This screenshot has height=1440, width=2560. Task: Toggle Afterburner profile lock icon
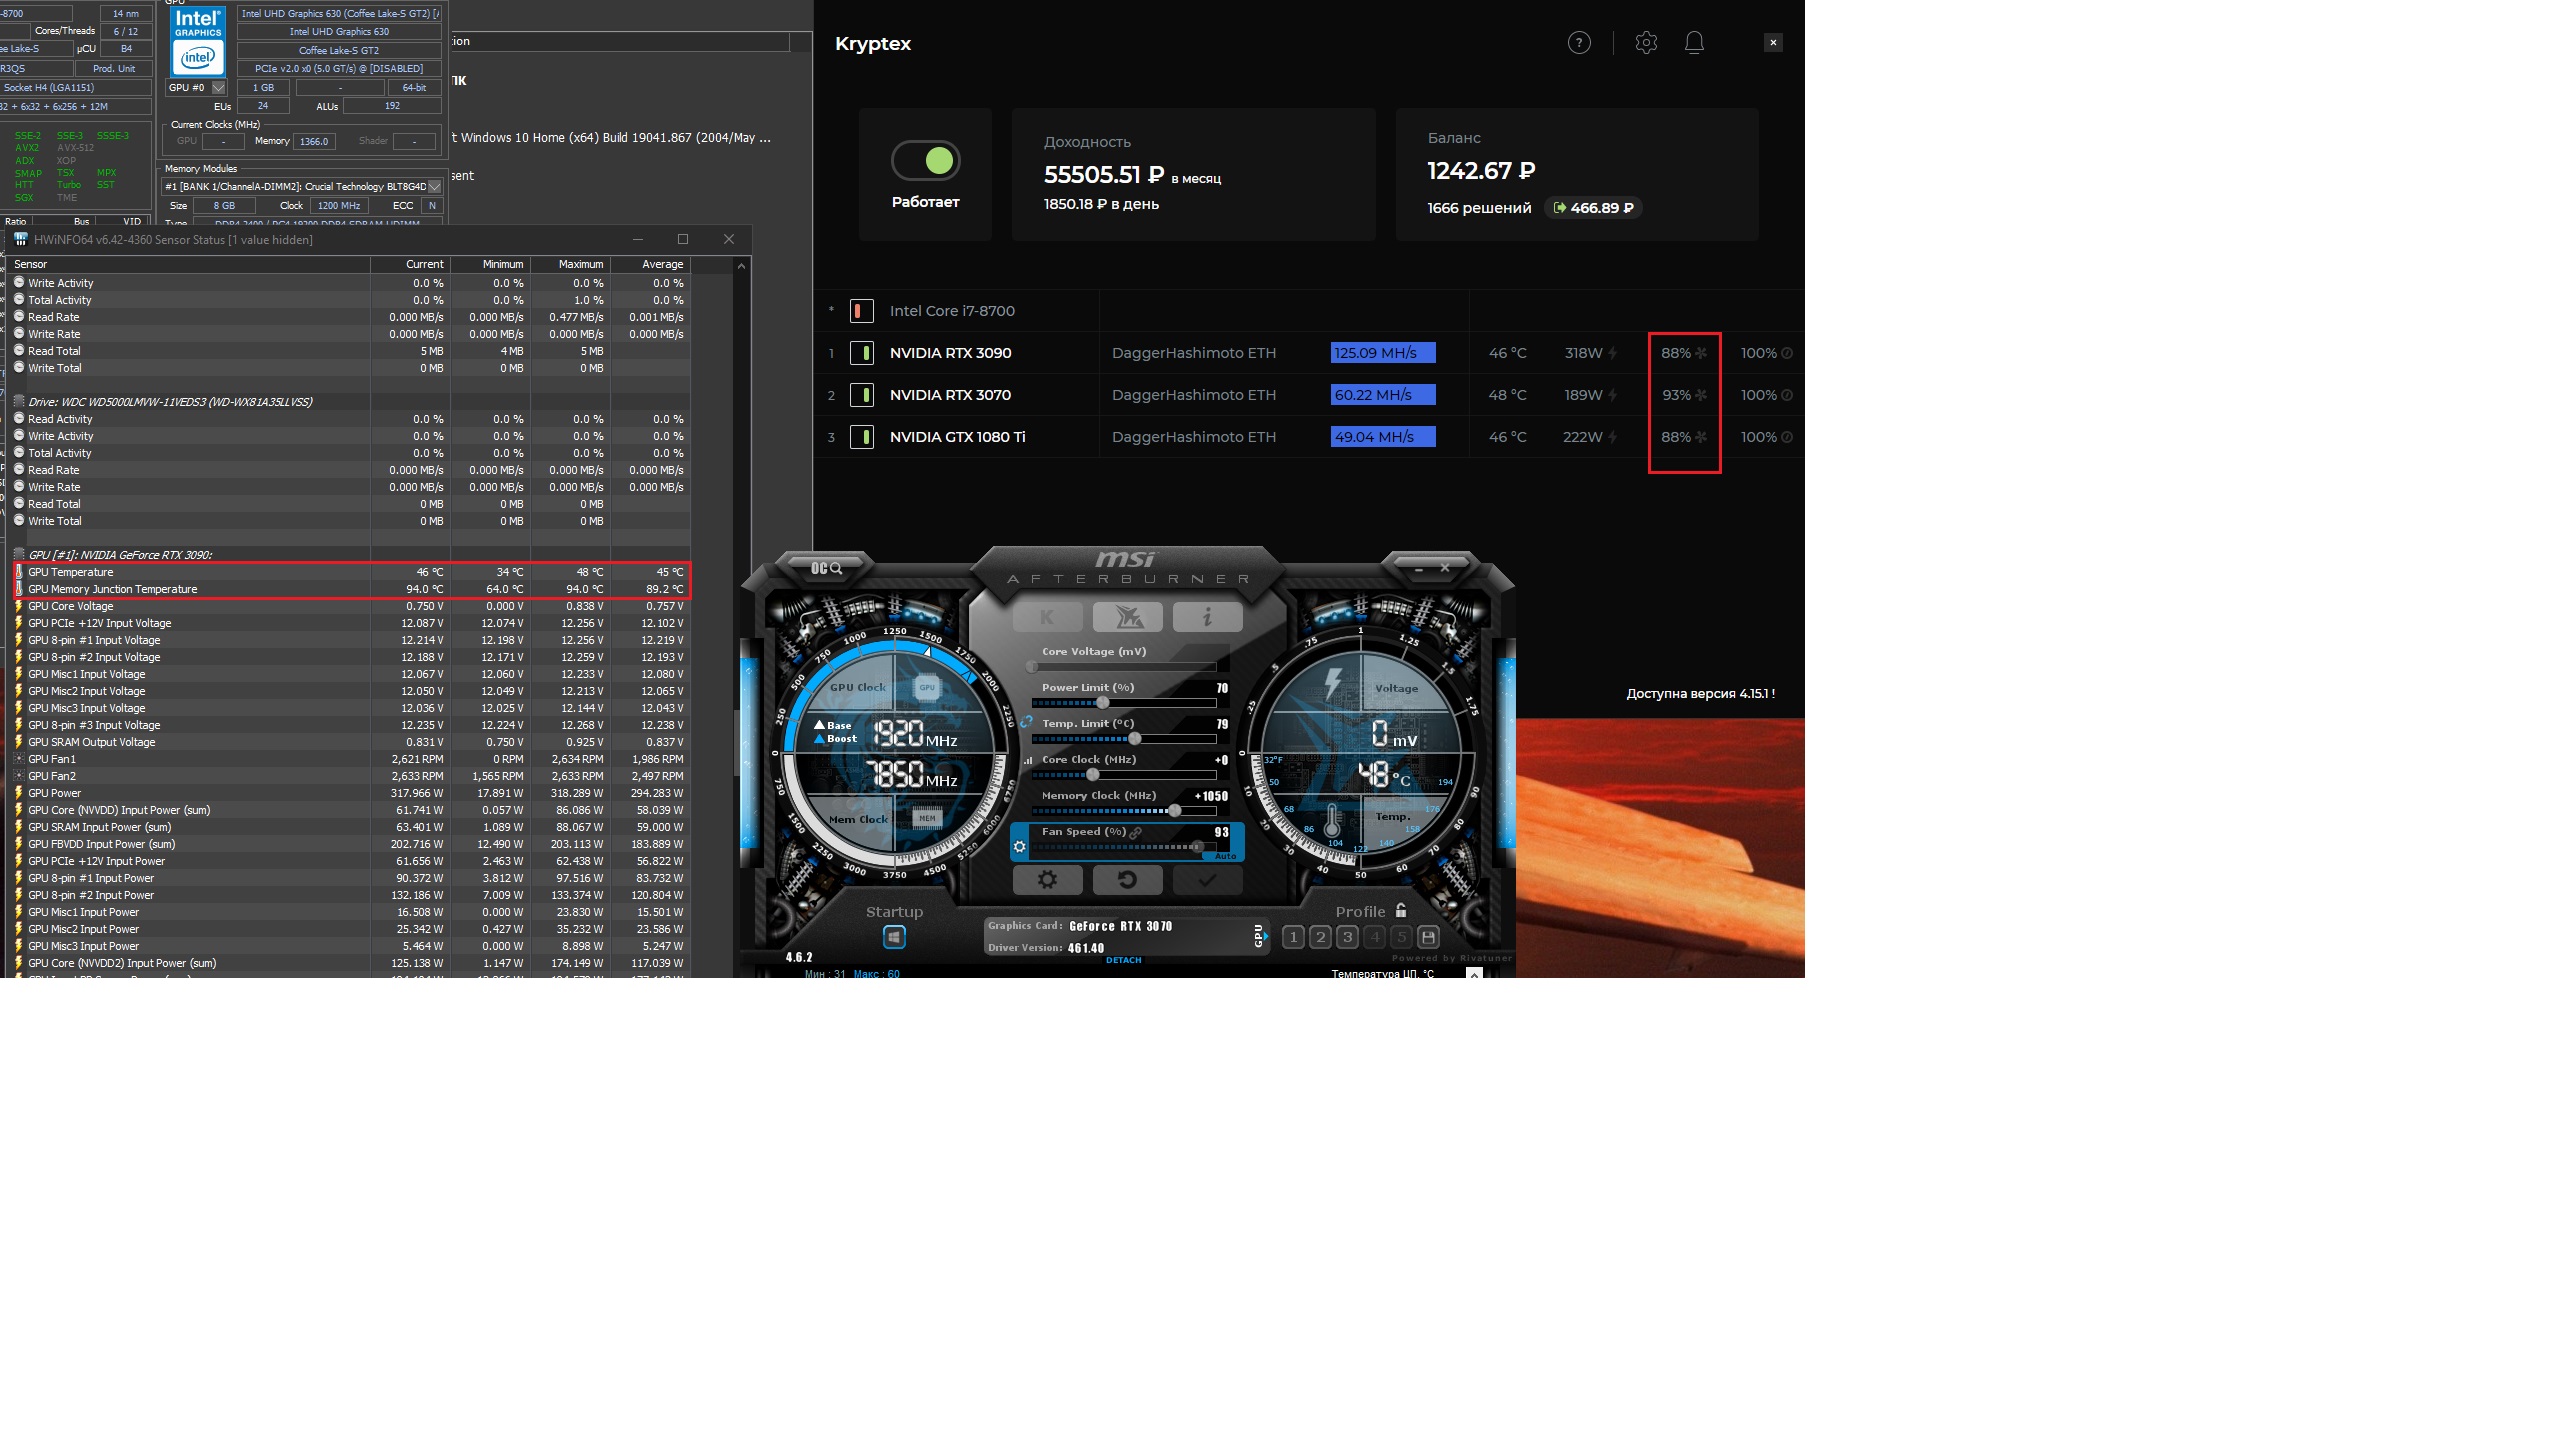point(1401,911)
